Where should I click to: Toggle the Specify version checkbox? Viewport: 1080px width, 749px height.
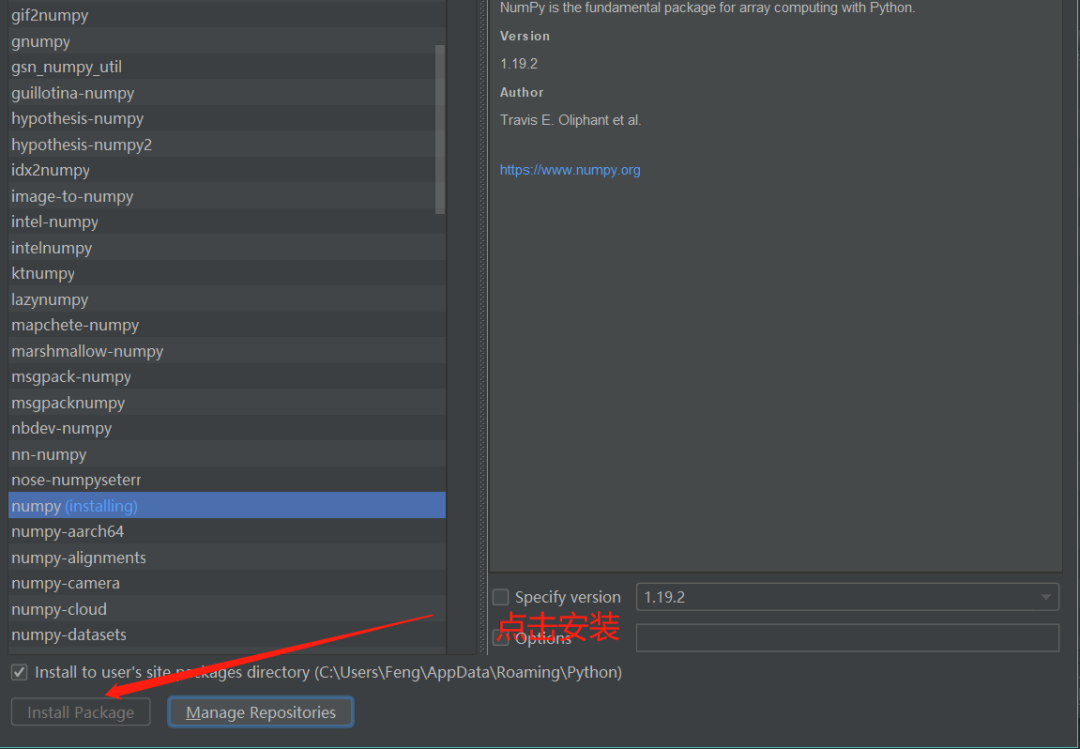coord(501,597)
